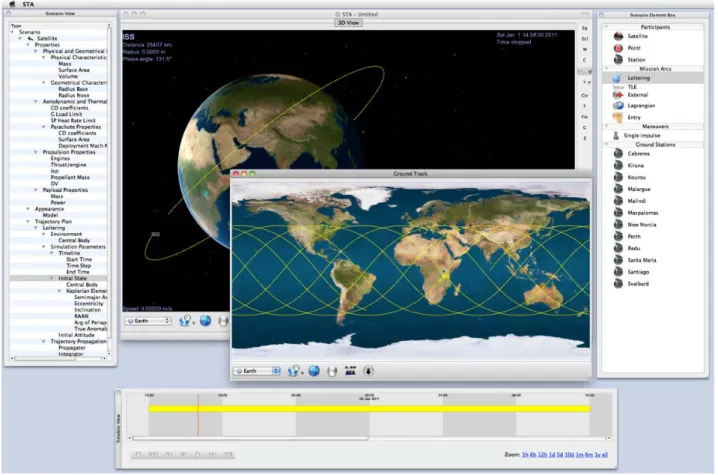This screenshot has width=718, height=475.
Task: Click the red current-time marker on timeline
Action: (198, 415)
